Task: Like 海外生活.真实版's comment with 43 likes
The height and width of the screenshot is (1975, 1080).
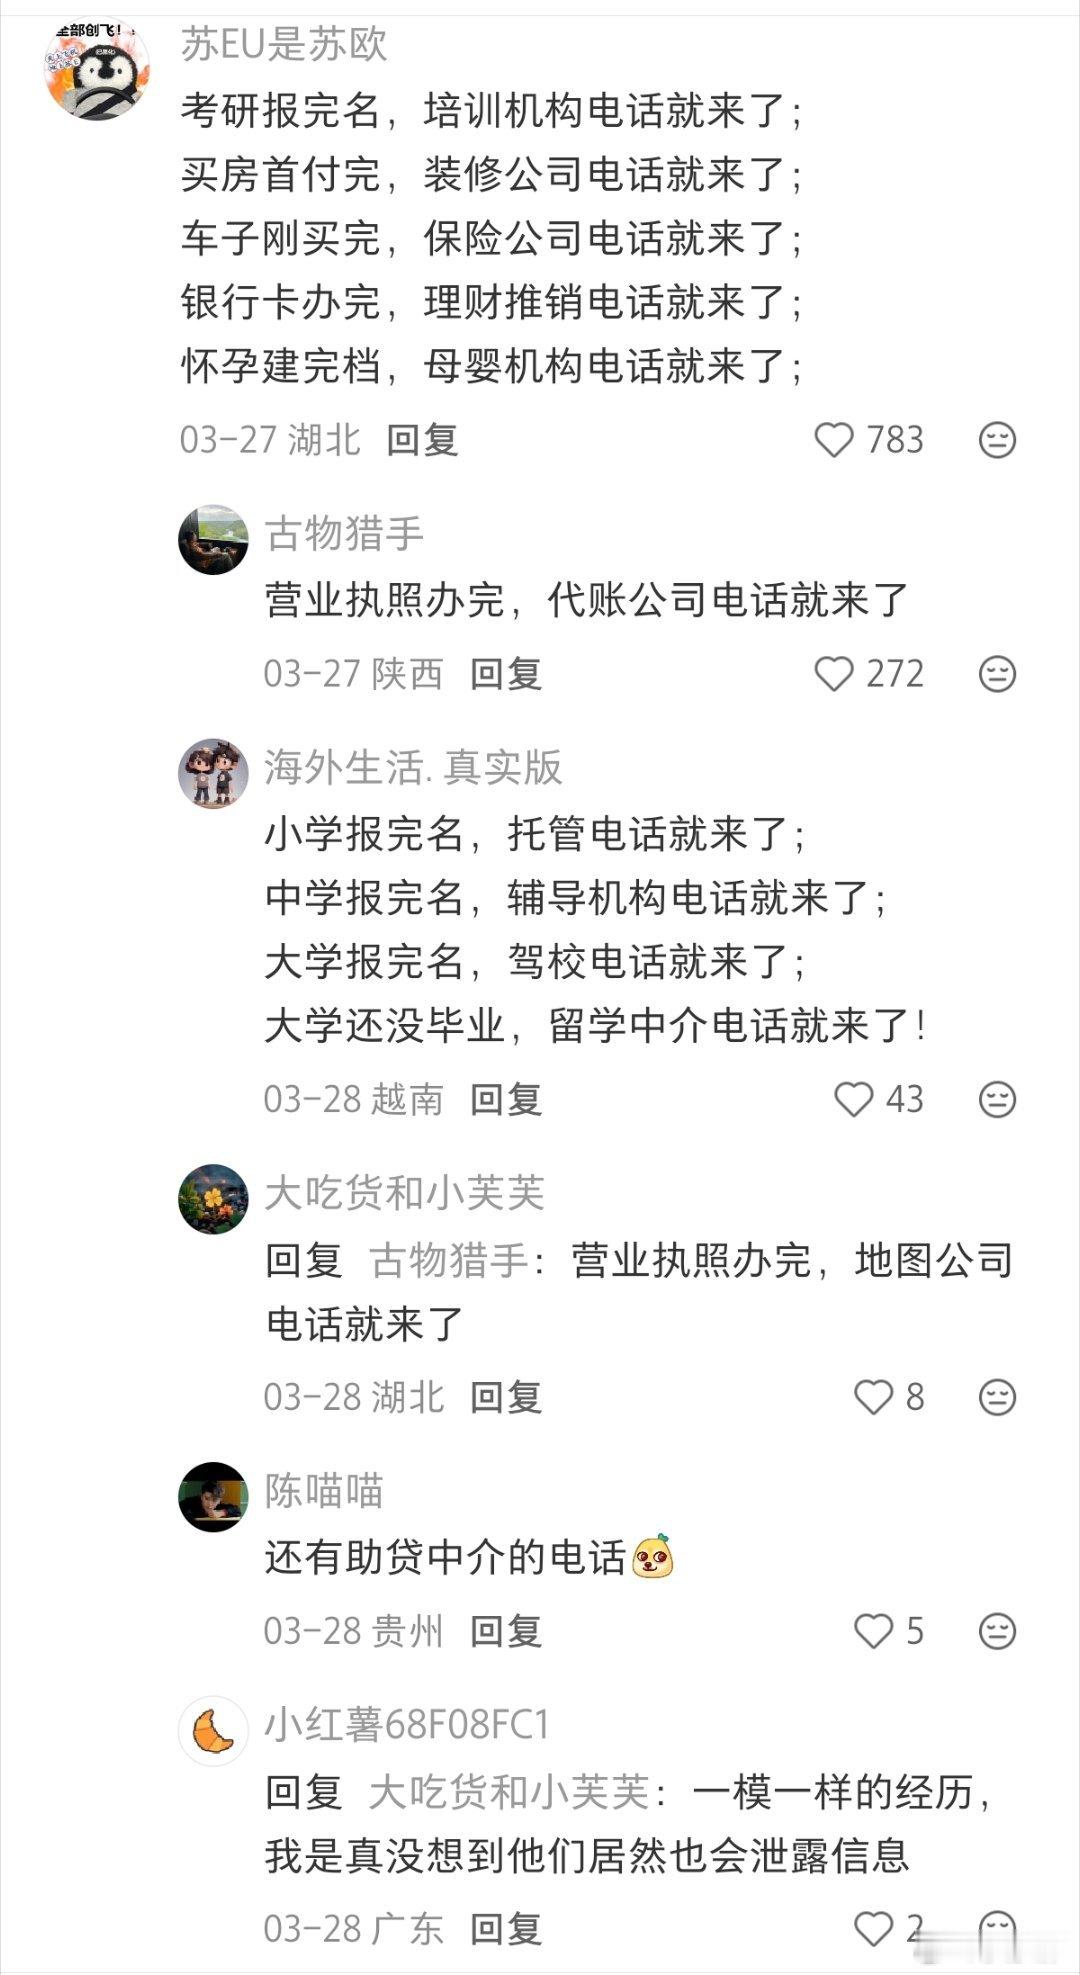Action: click(855, 1098)
